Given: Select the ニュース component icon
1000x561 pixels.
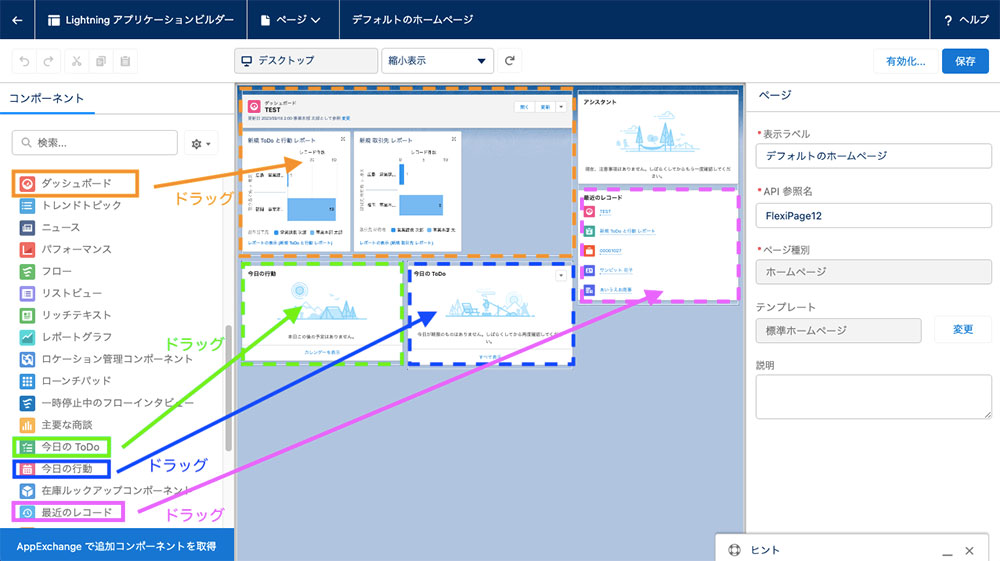Looking at the screenshot, I should (x=27, y=228).
